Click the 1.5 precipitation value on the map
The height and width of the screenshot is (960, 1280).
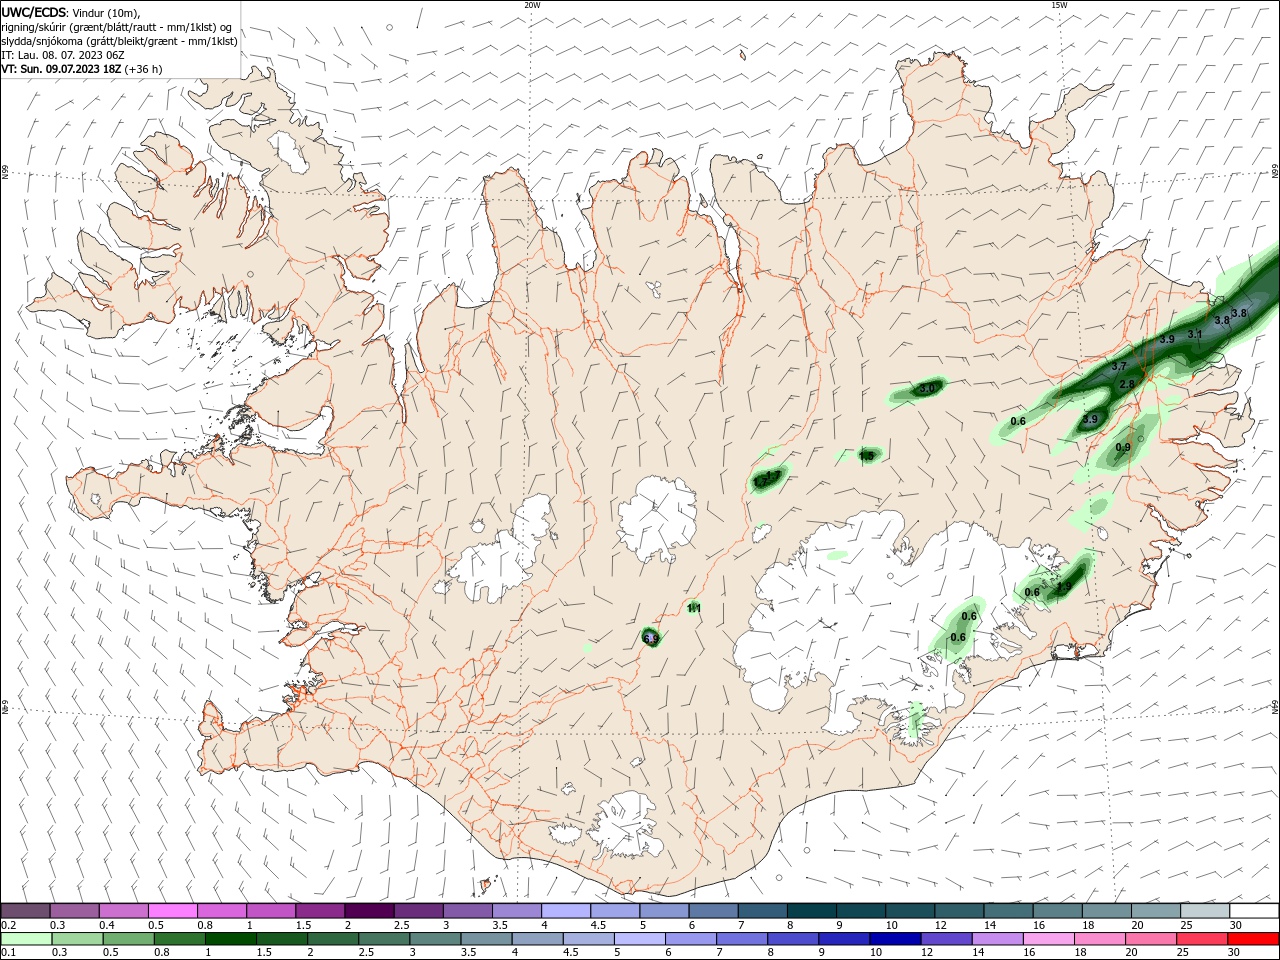(867, 456)
